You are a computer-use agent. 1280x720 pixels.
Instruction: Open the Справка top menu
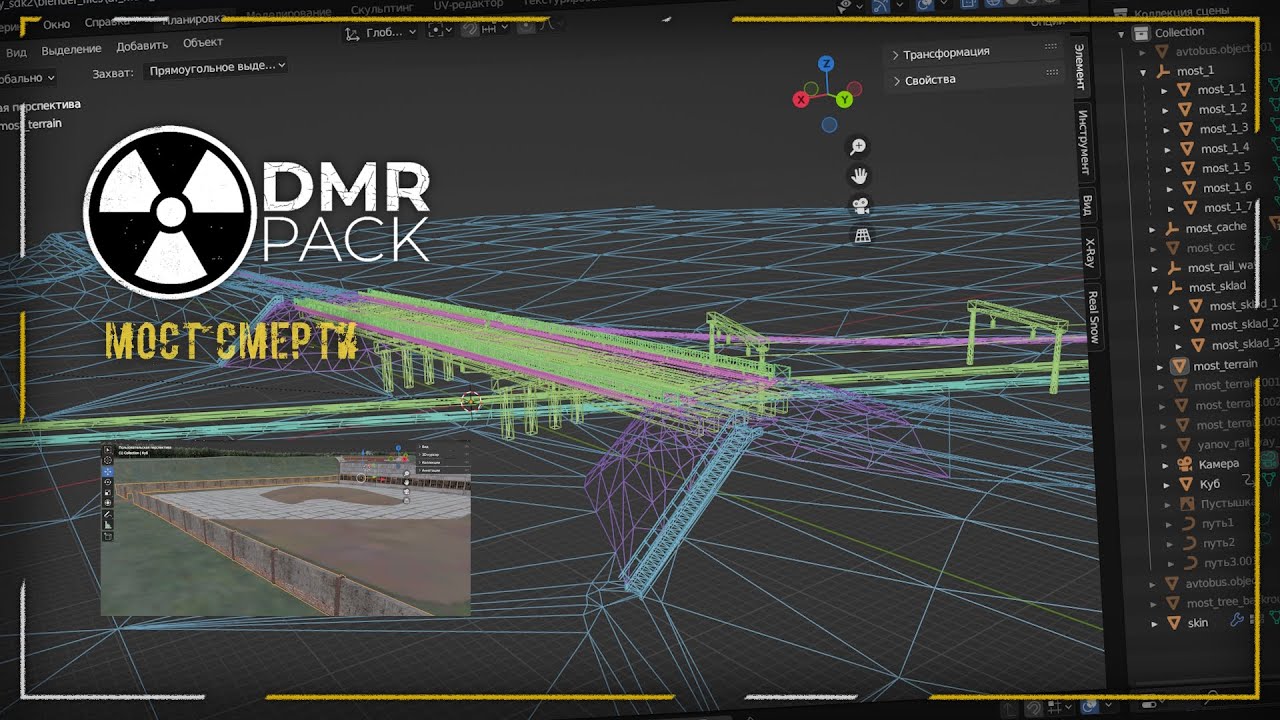pos(105,21)
